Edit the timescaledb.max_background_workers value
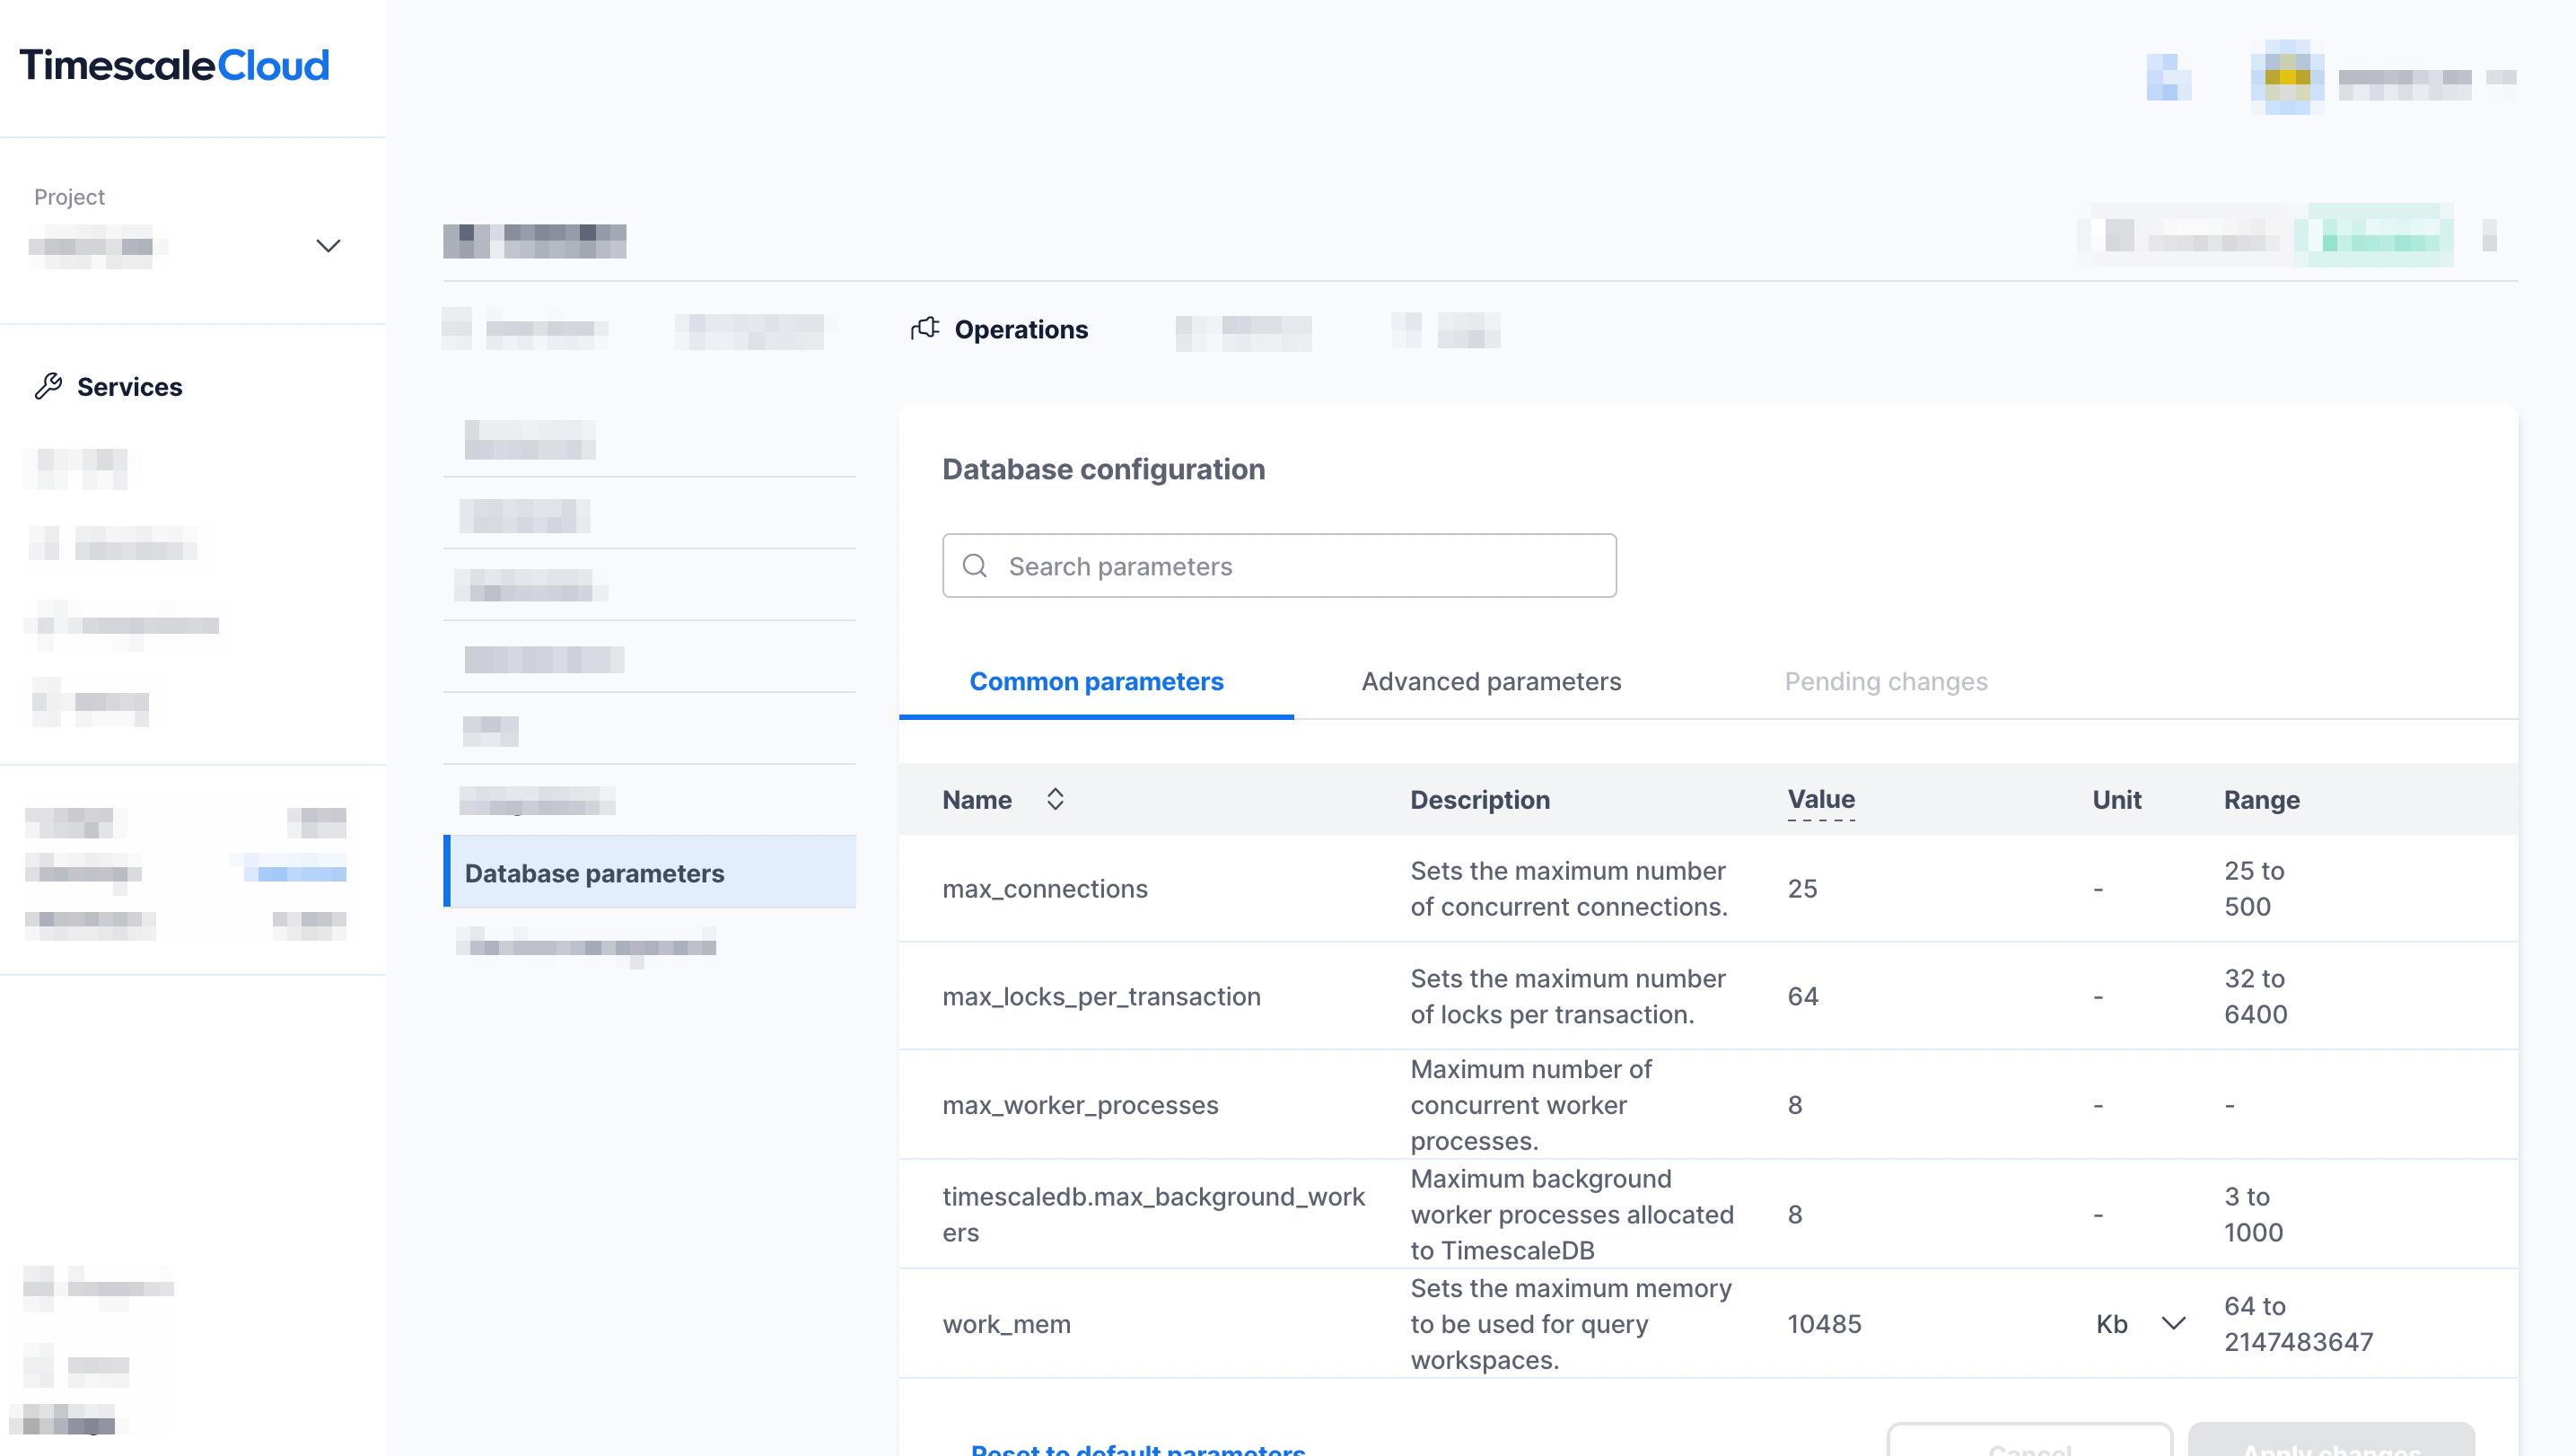 click(x=1795, y=1214)
